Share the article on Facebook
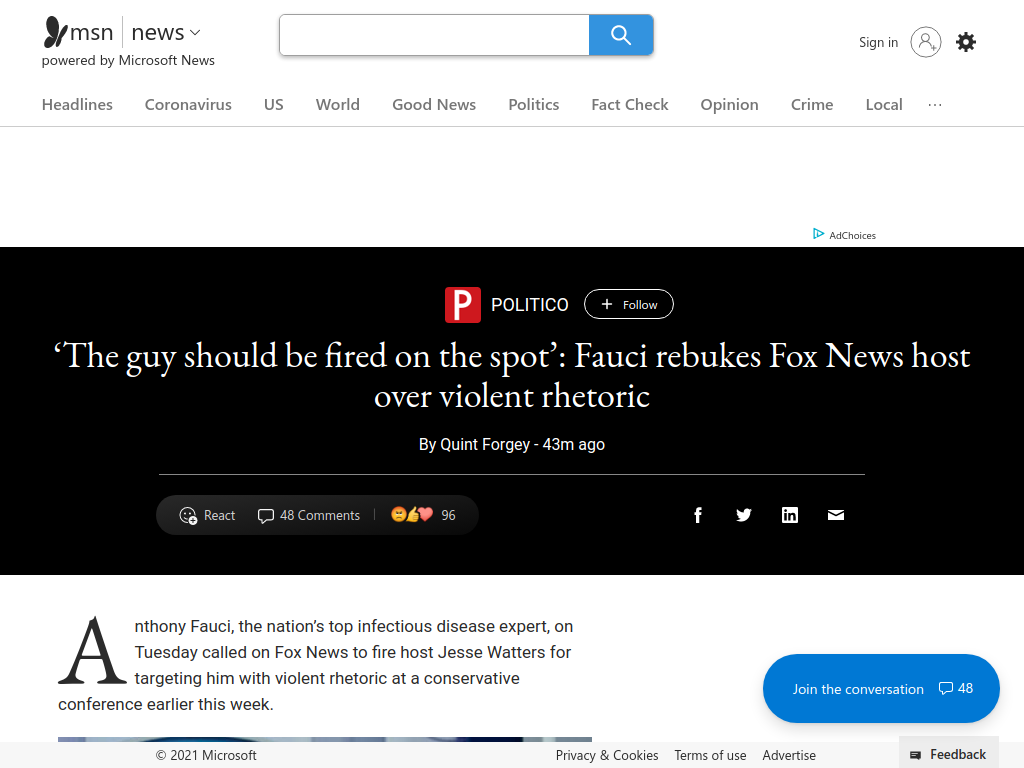Screen dimensions: 1024x768 (697, 515)
